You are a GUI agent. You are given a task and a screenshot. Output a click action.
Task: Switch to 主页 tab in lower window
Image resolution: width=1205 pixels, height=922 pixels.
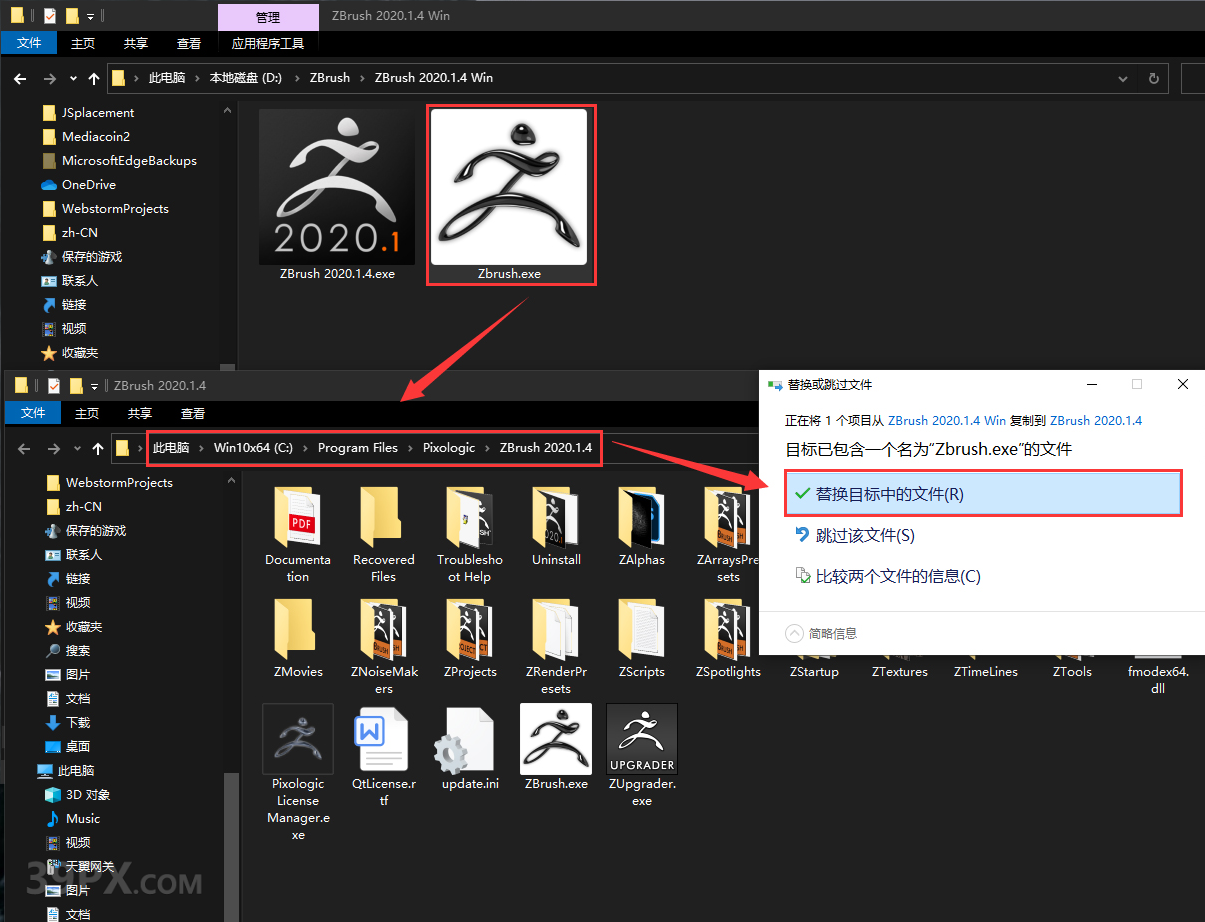(x=87, y=413)
